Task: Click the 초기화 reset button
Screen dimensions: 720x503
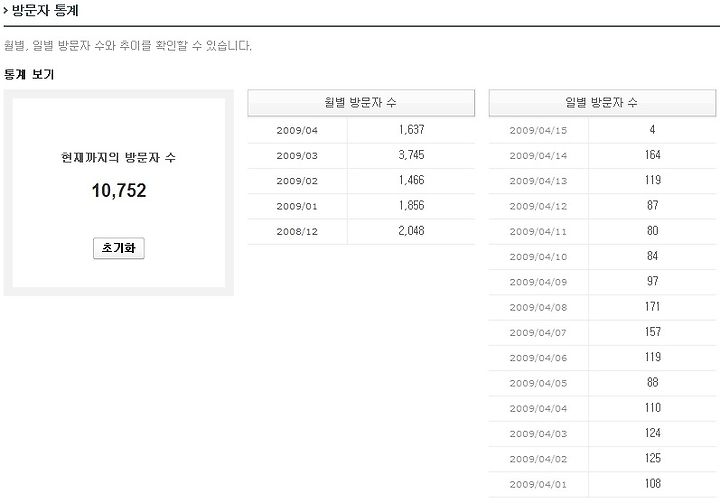Action: tap(118, 248)
